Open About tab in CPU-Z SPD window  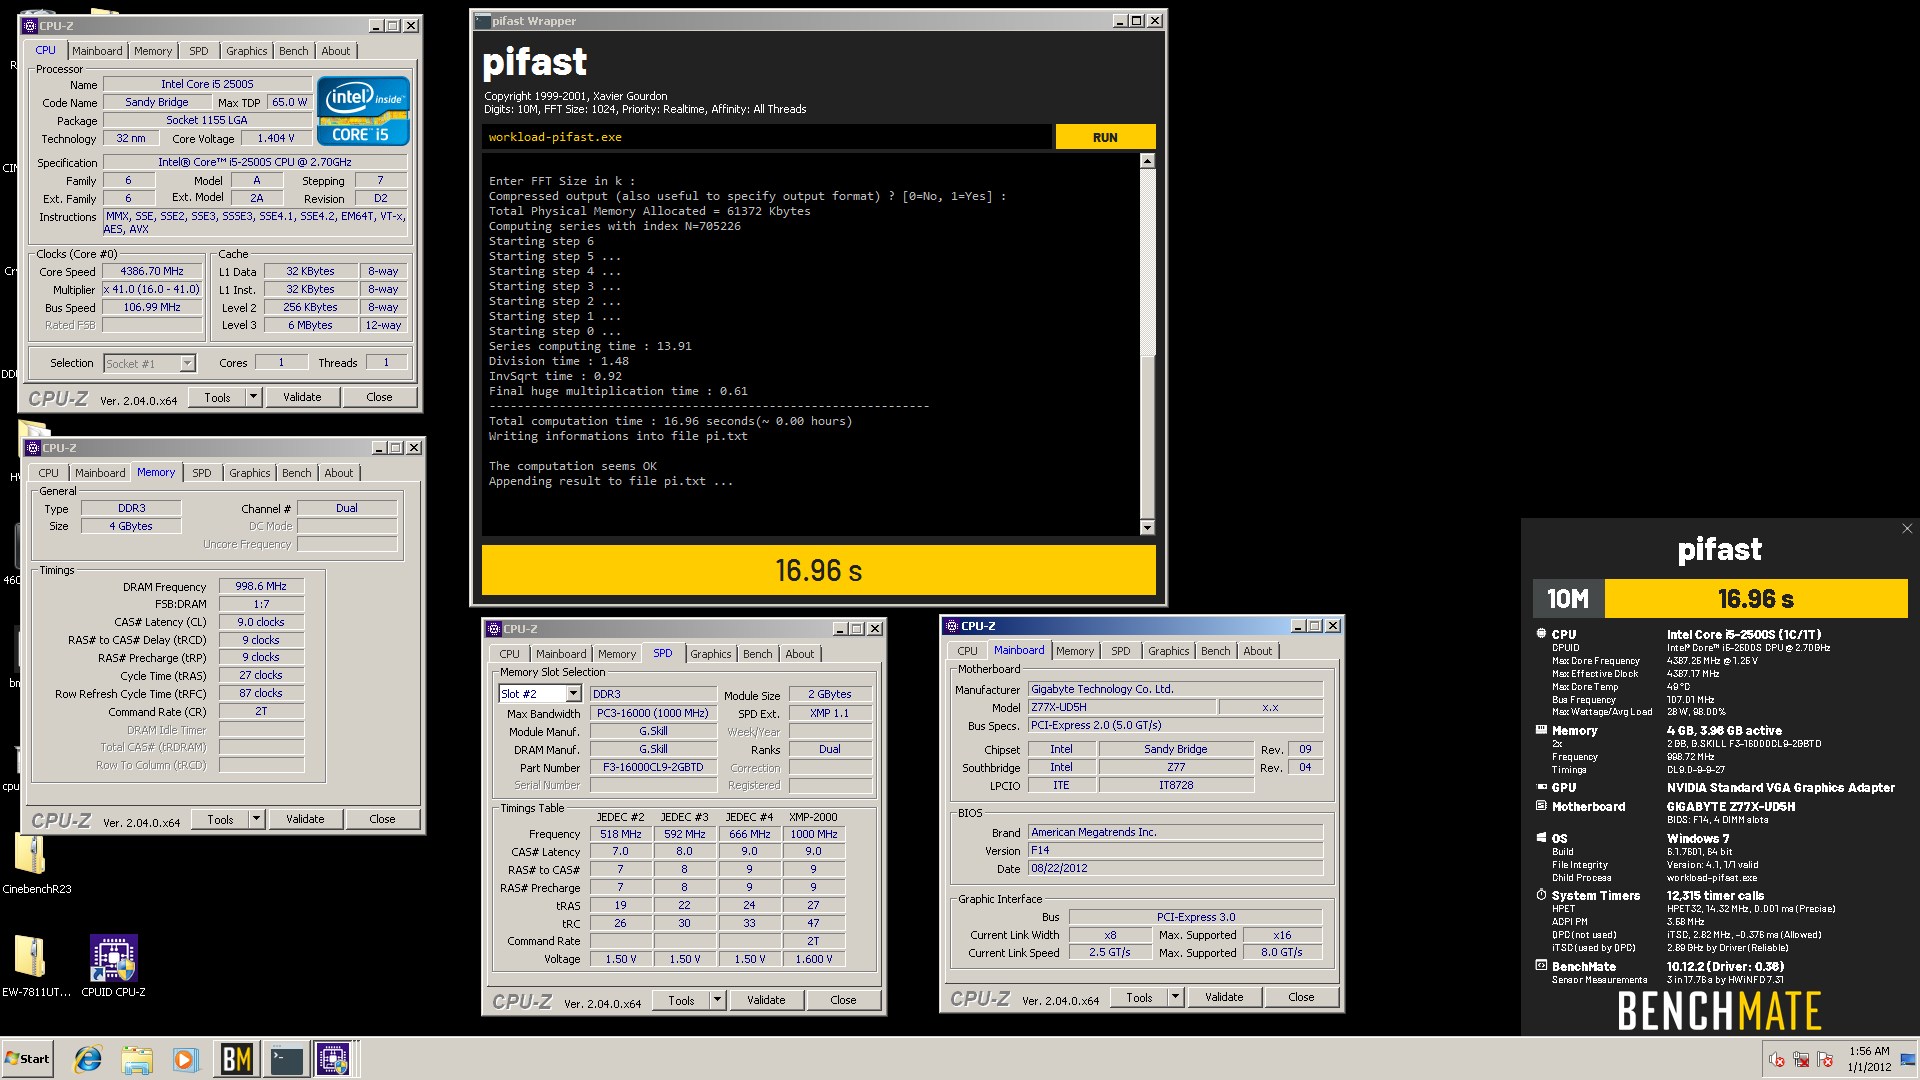(x=799, y=654)
